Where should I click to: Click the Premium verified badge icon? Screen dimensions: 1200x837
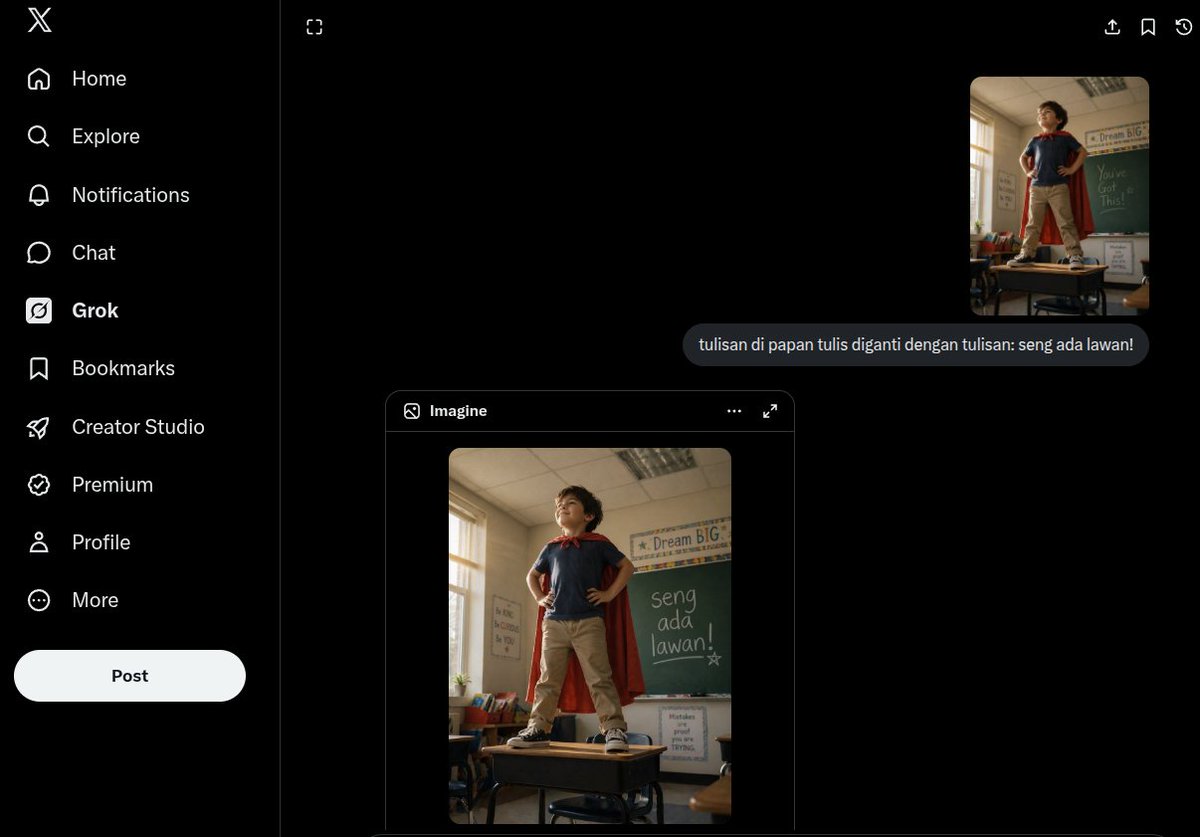(x=39, y=485)
